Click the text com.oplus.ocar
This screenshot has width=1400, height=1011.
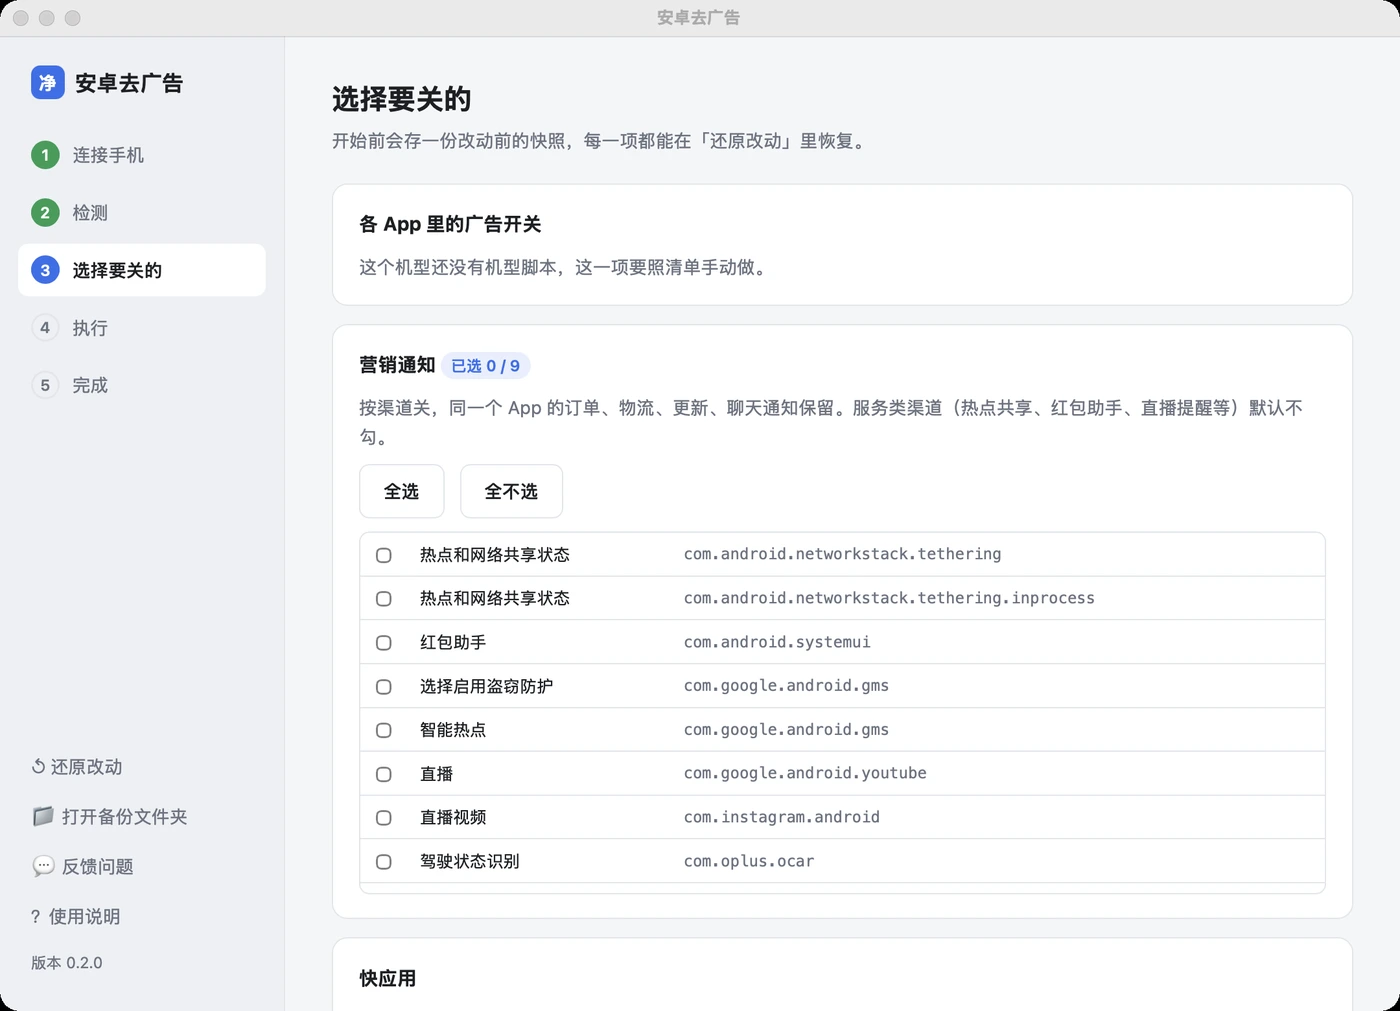(x=749, y=861)
